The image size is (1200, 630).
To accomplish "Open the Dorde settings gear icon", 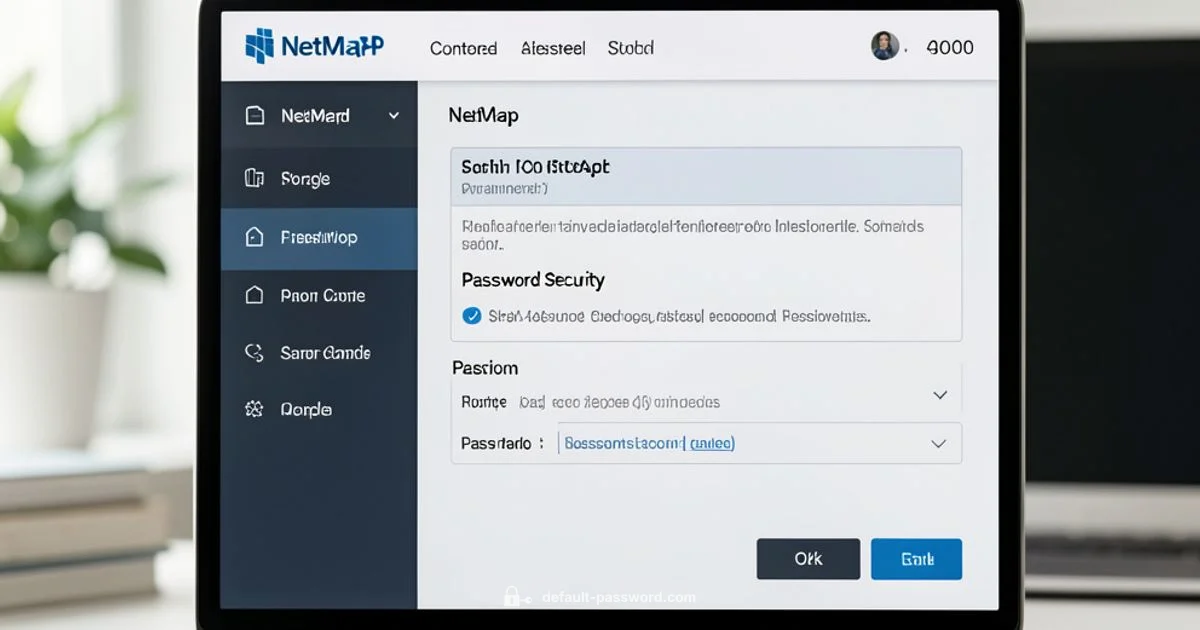I will [256, 409].
